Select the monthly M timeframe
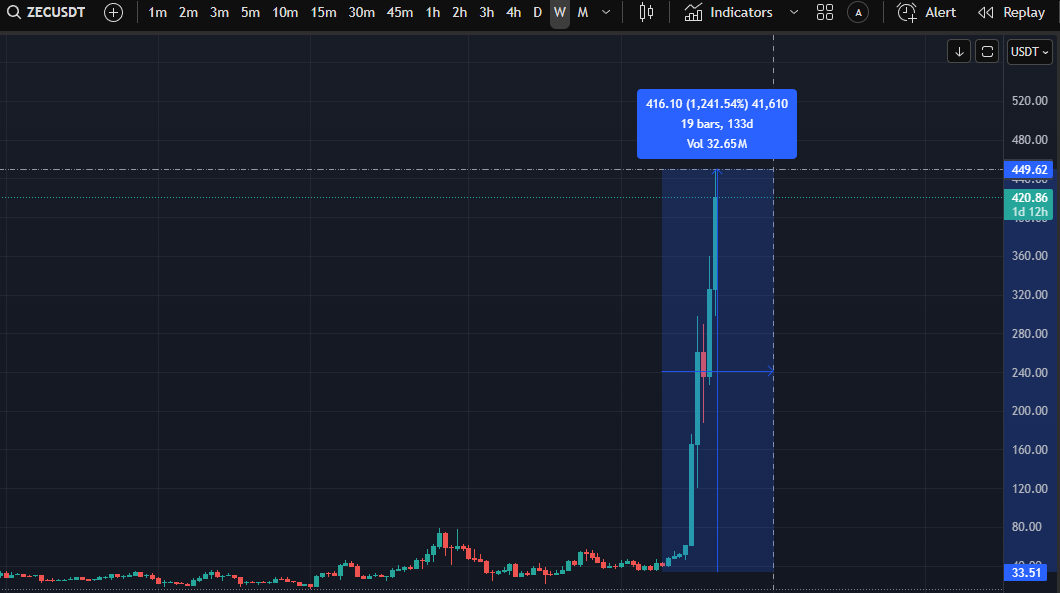1060x593 pixels. tap(583, 13)
